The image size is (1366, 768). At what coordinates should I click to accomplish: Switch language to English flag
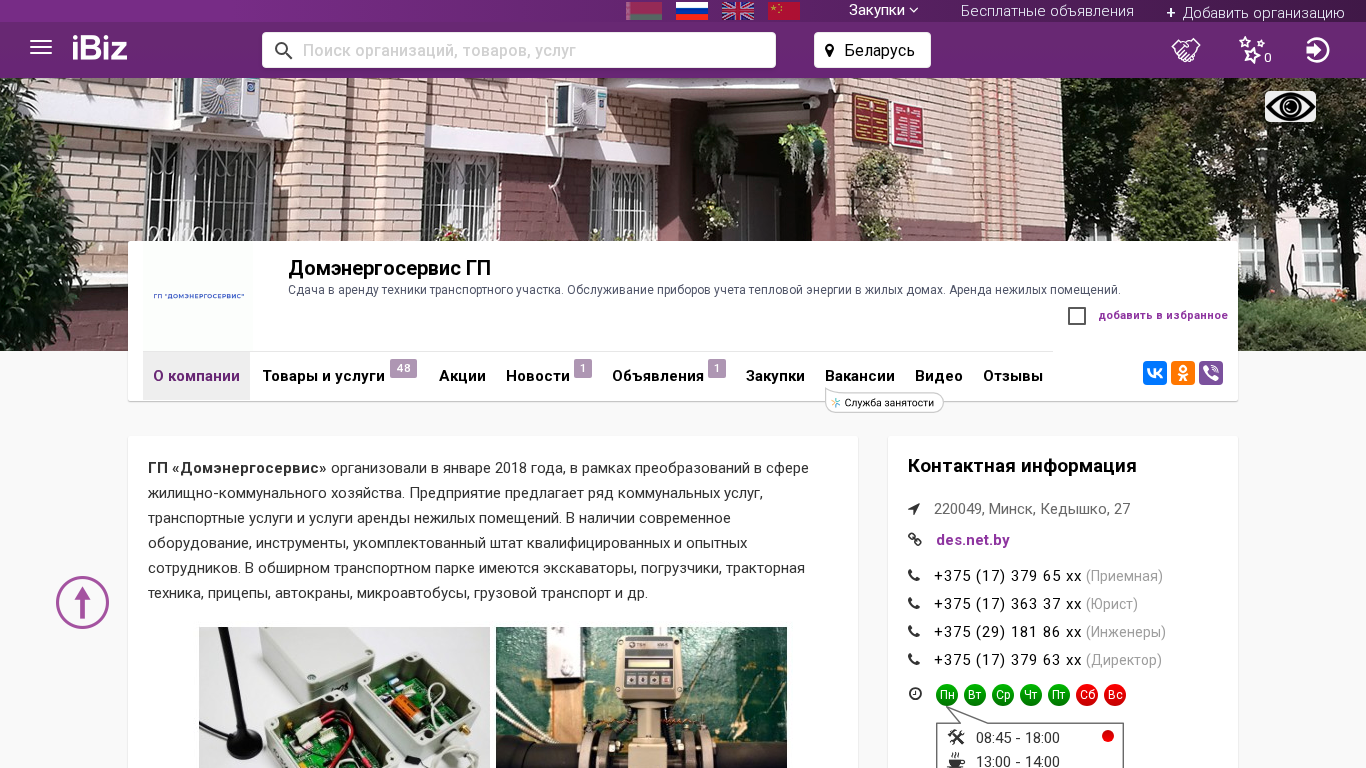point(738,11)
